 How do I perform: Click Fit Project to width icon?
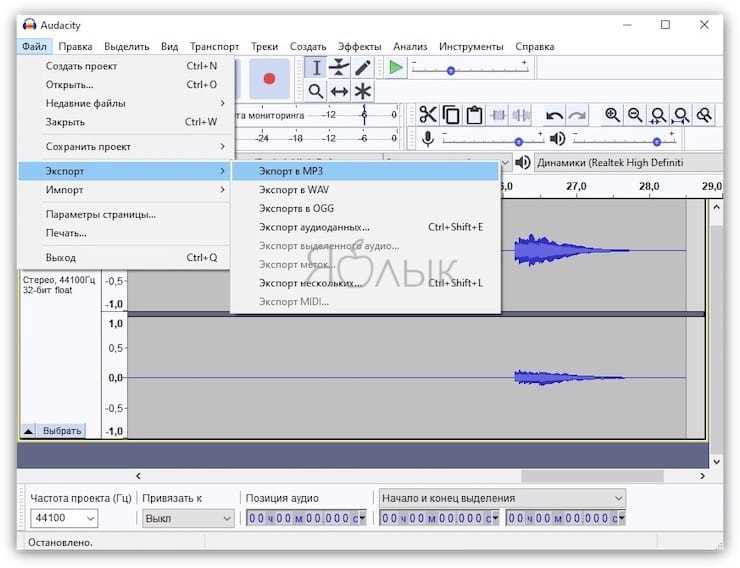[681, 115]
